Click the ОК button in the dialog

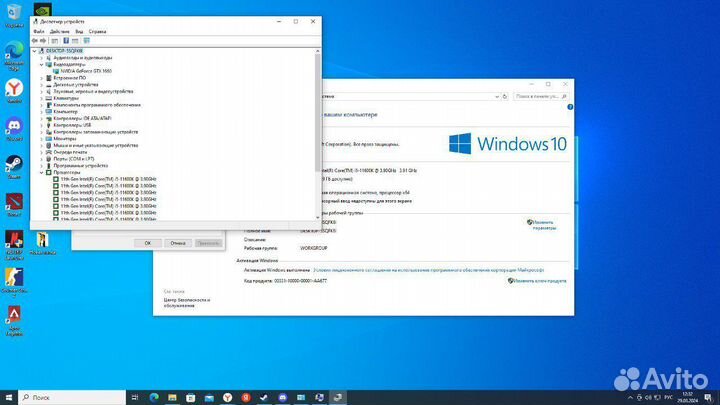pos(148,243)
